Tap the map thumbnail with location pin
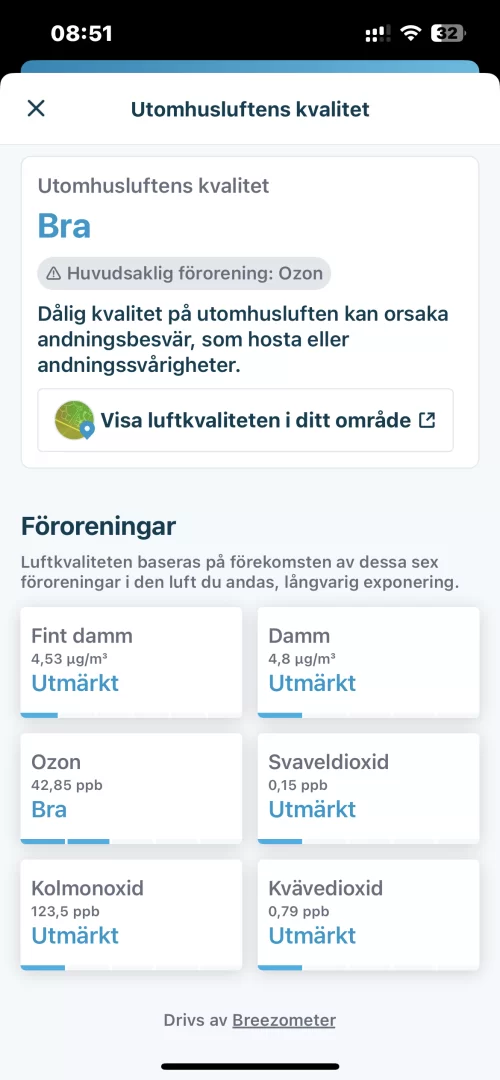500x1080 pixels. click(x=74, y=420)
